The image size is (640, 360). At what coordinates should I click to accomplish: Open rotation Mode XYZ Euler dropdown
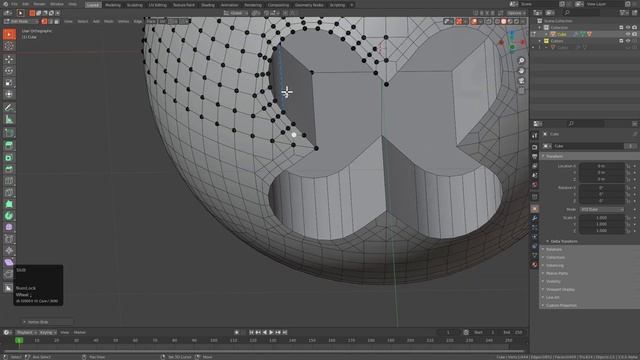coord(602,209)
